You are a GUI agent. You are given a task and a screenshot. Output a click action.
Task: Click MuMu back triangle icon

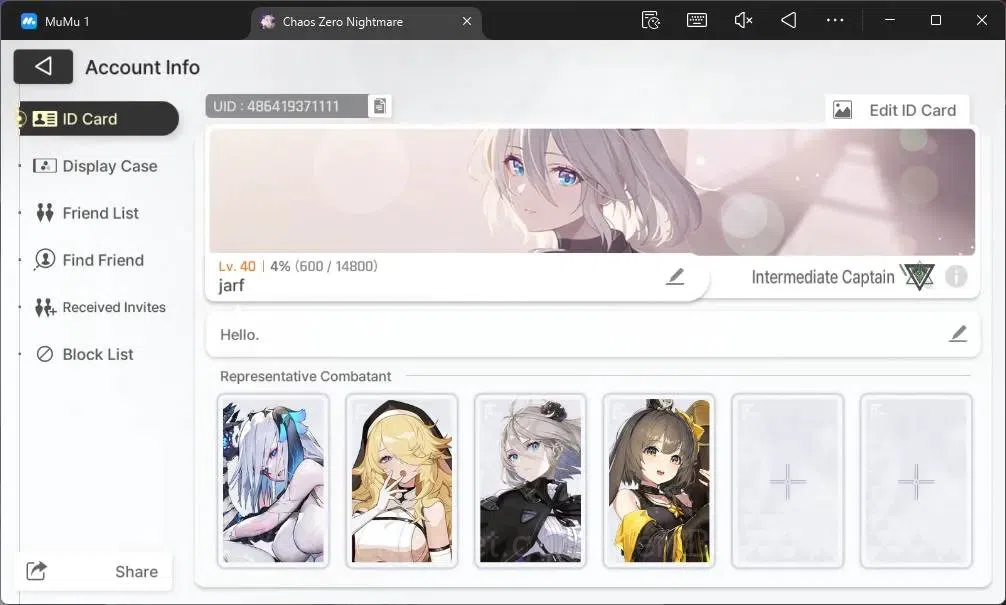[x=789, y=21]
